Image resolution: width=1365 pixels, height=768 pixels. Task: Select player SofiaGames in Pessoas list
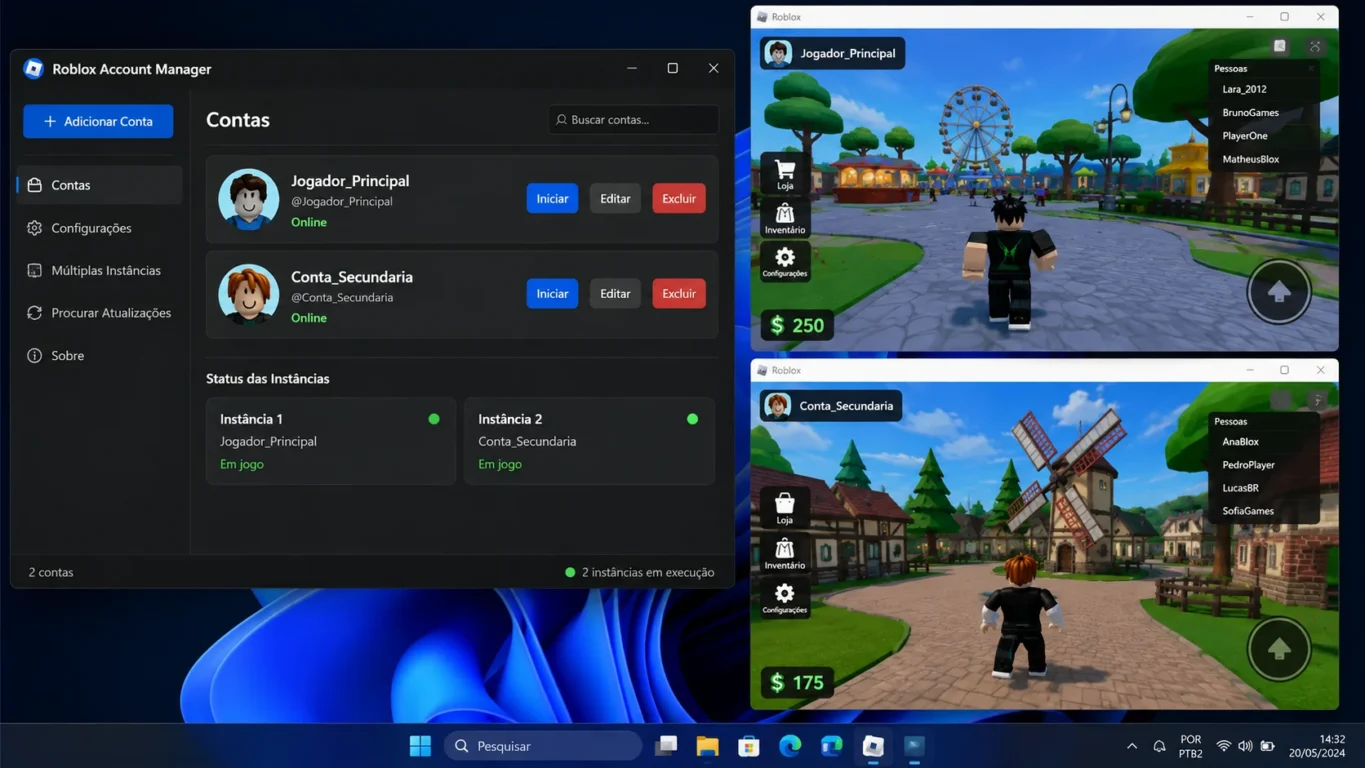pos(1248,510)
